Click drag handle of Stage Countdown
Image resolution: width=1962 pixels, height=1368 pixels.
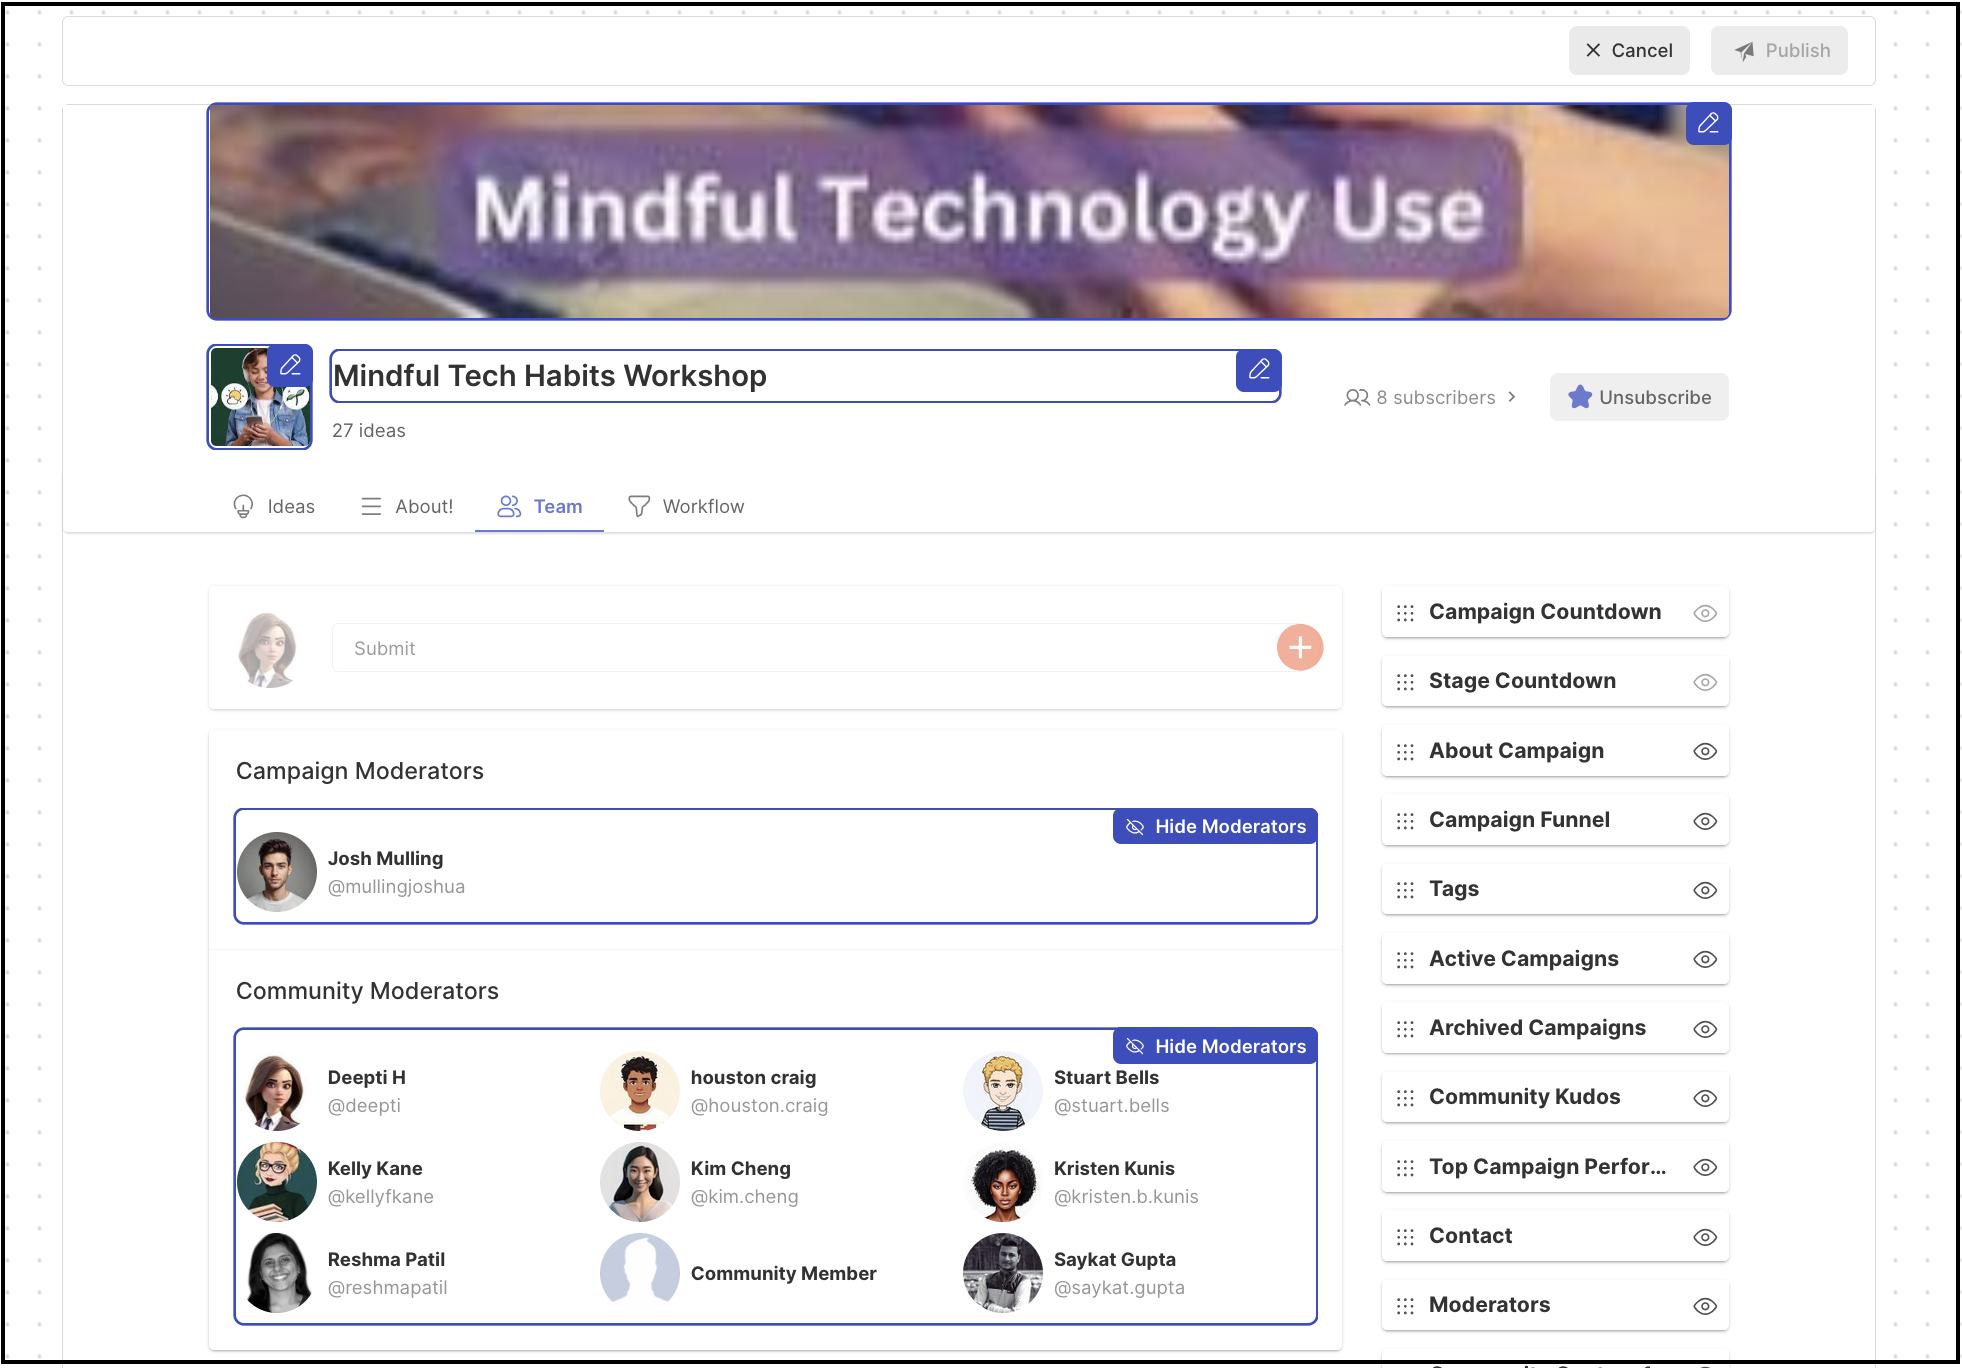tap(1405, 682)
